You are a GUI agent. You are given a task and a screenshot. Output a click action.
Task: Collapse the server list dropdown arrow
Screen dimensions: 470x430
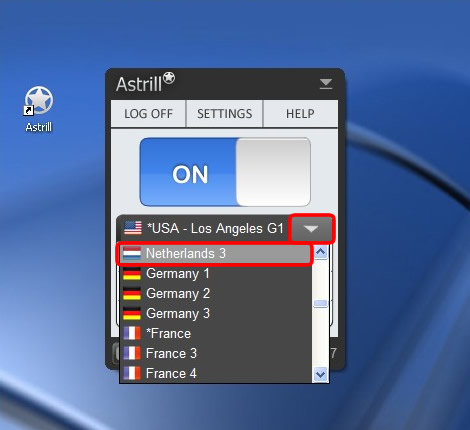311,229
